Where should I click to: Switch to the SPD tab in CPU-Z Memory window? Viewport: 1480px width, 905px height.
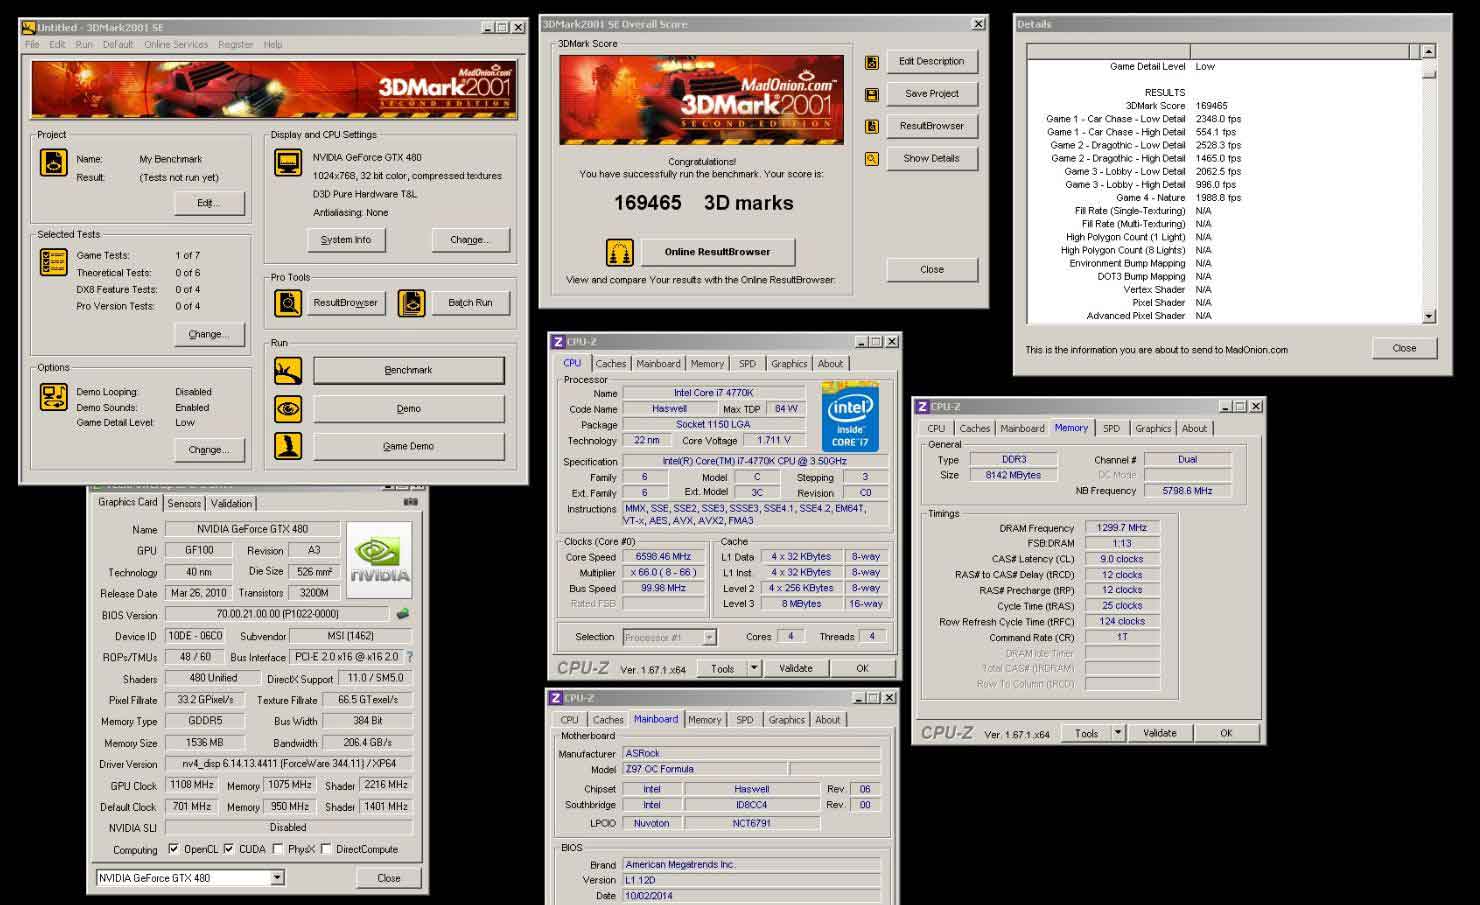click(x=1111, y=428)
